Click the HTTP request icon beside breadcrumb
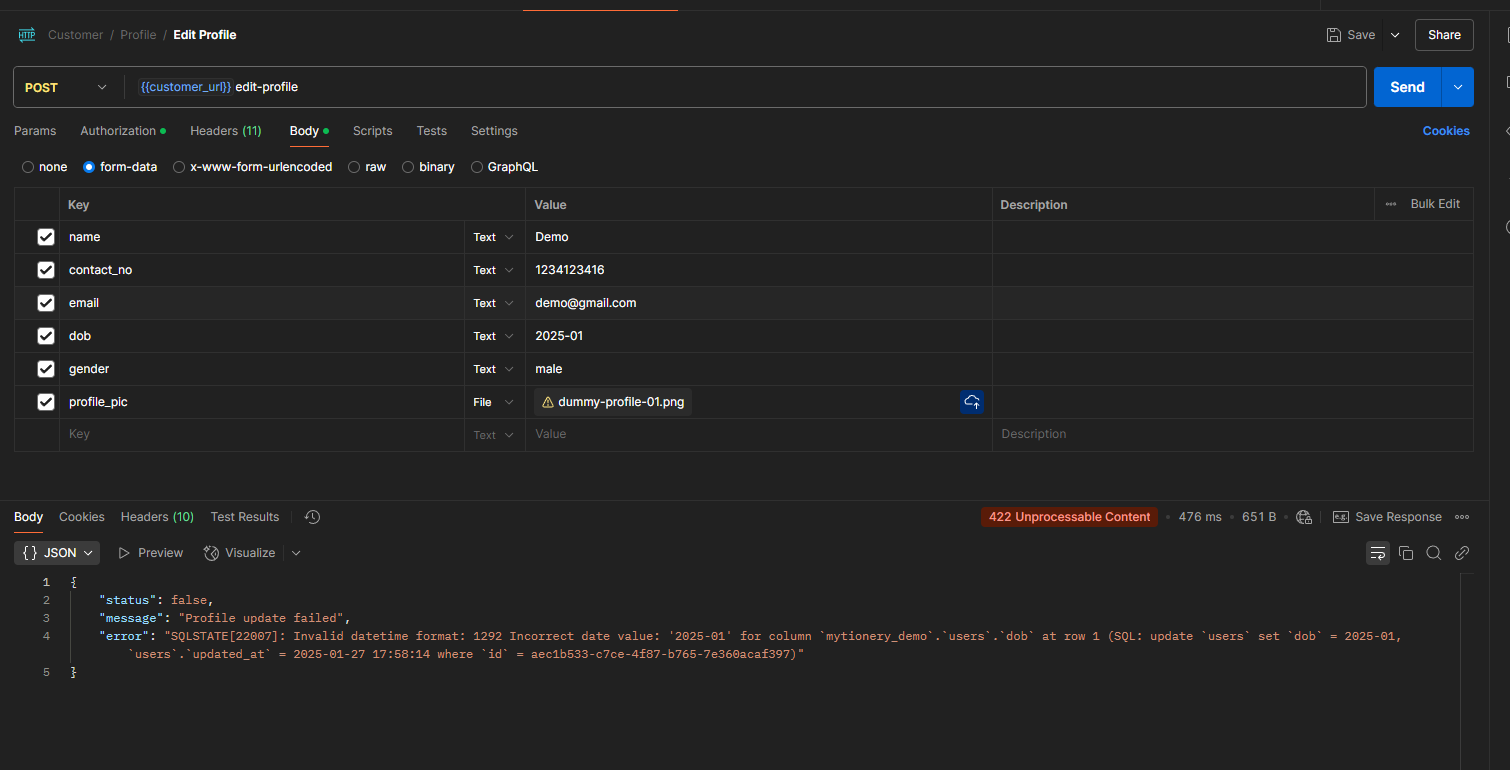1510x770 pixels. [27, 35]
